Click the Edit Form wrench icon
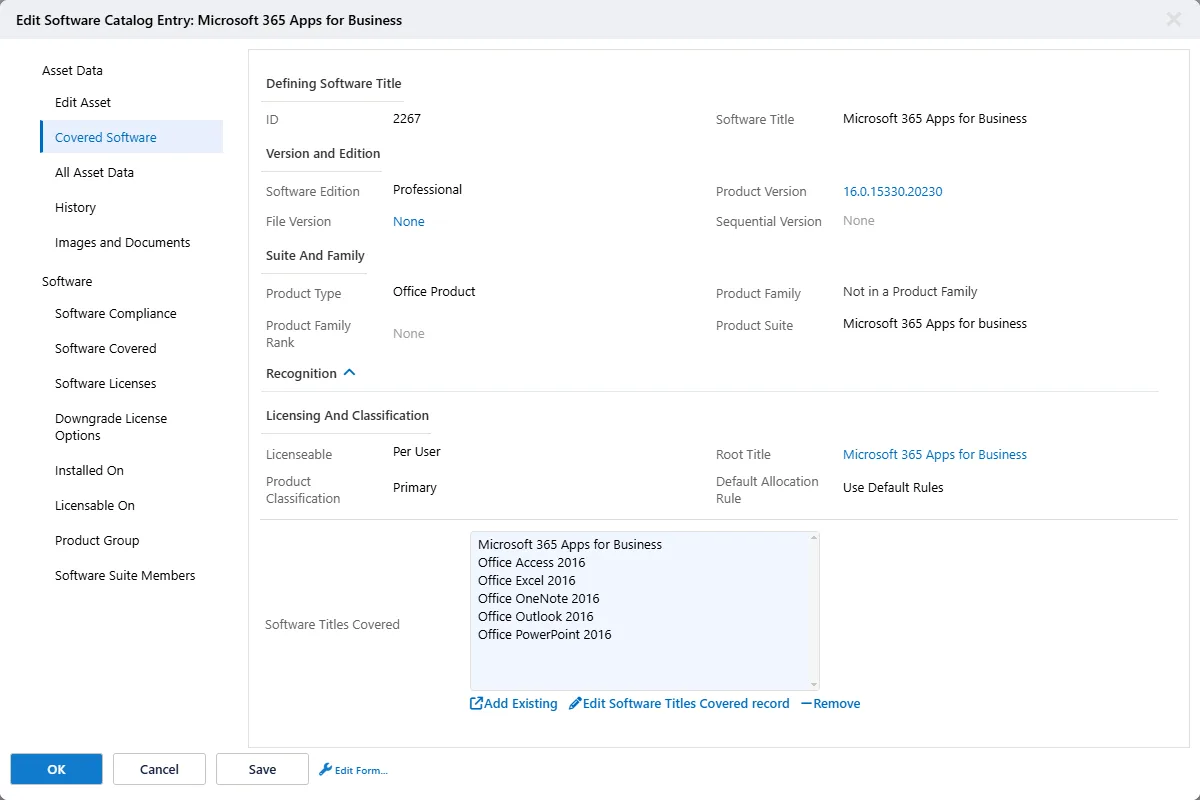This screenshot has height=800, width=1200. tap(325, 770)
